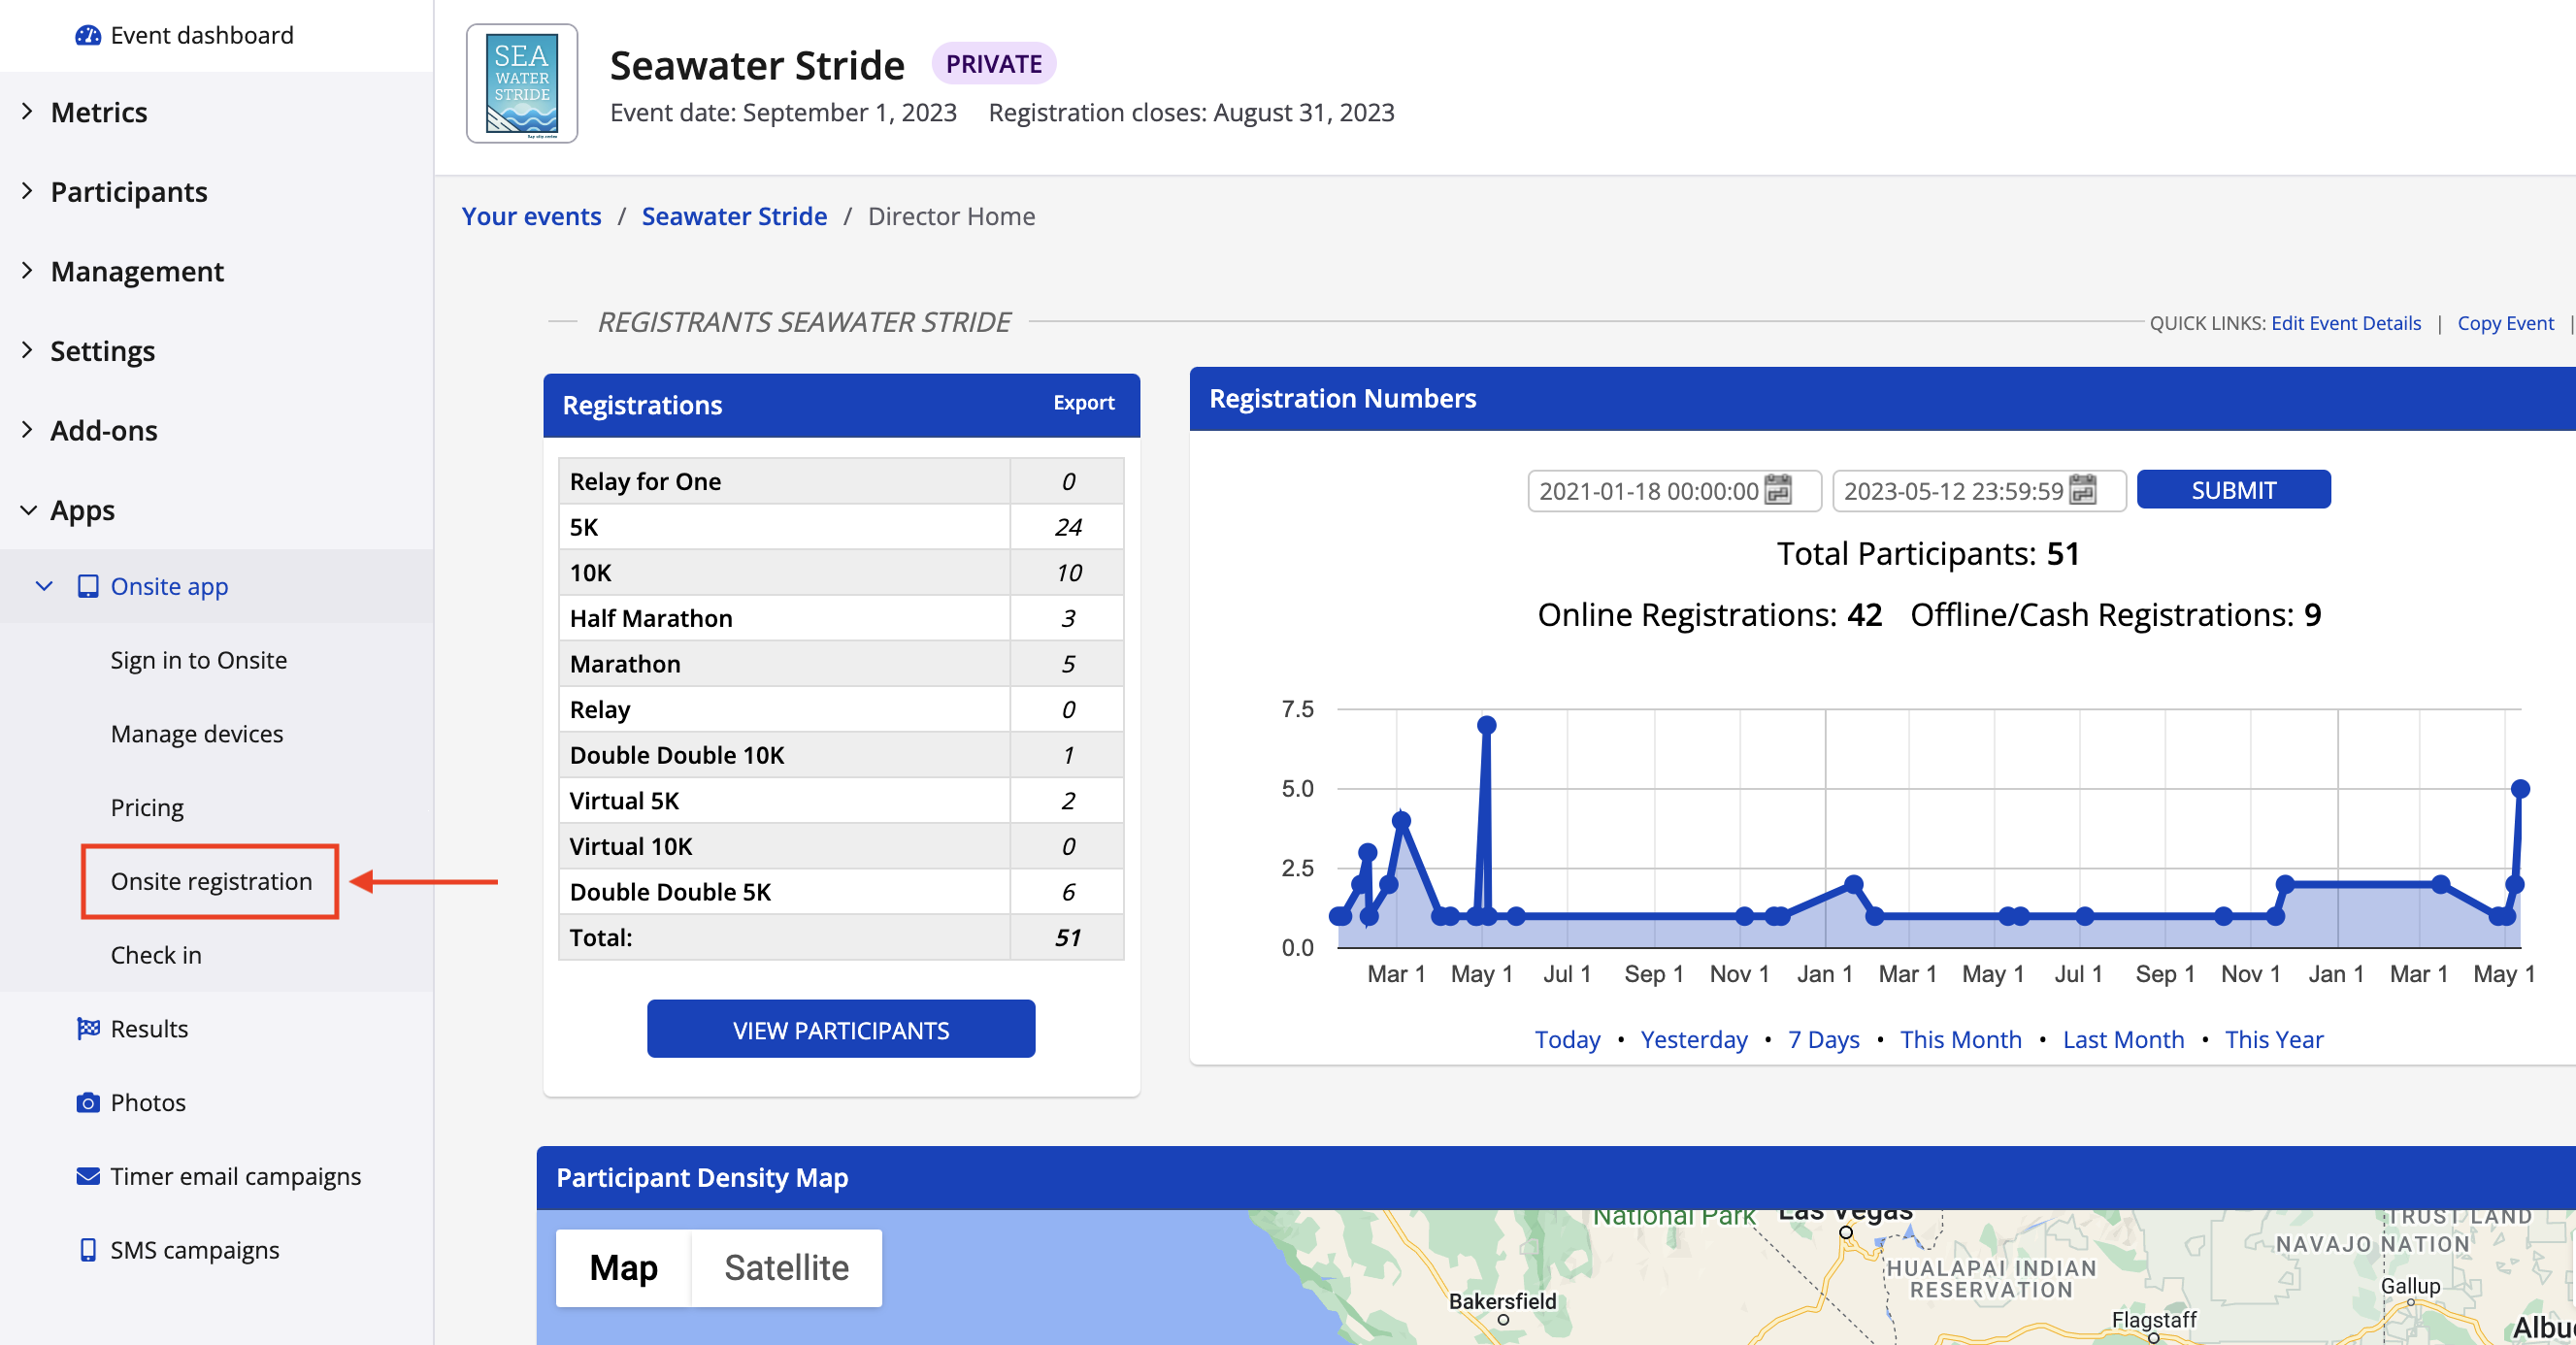Screen dimensions: 2576x1345
Task: Collapse the Onsite app submenu chevron
Action: point(44,586)
